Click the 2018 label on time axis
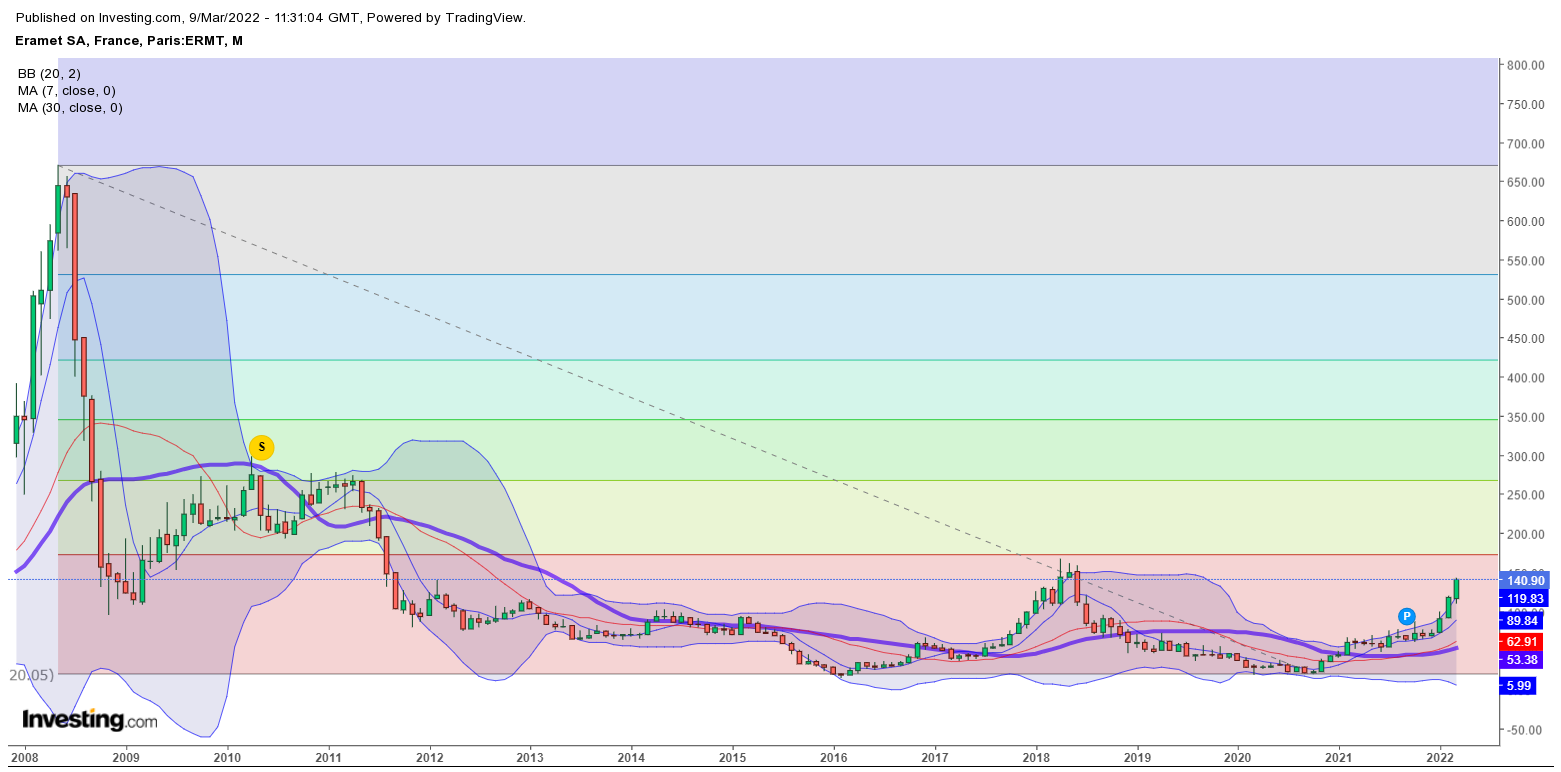Image resolution: width=1561 pixels, height=772 pixels. point(1036,756)
